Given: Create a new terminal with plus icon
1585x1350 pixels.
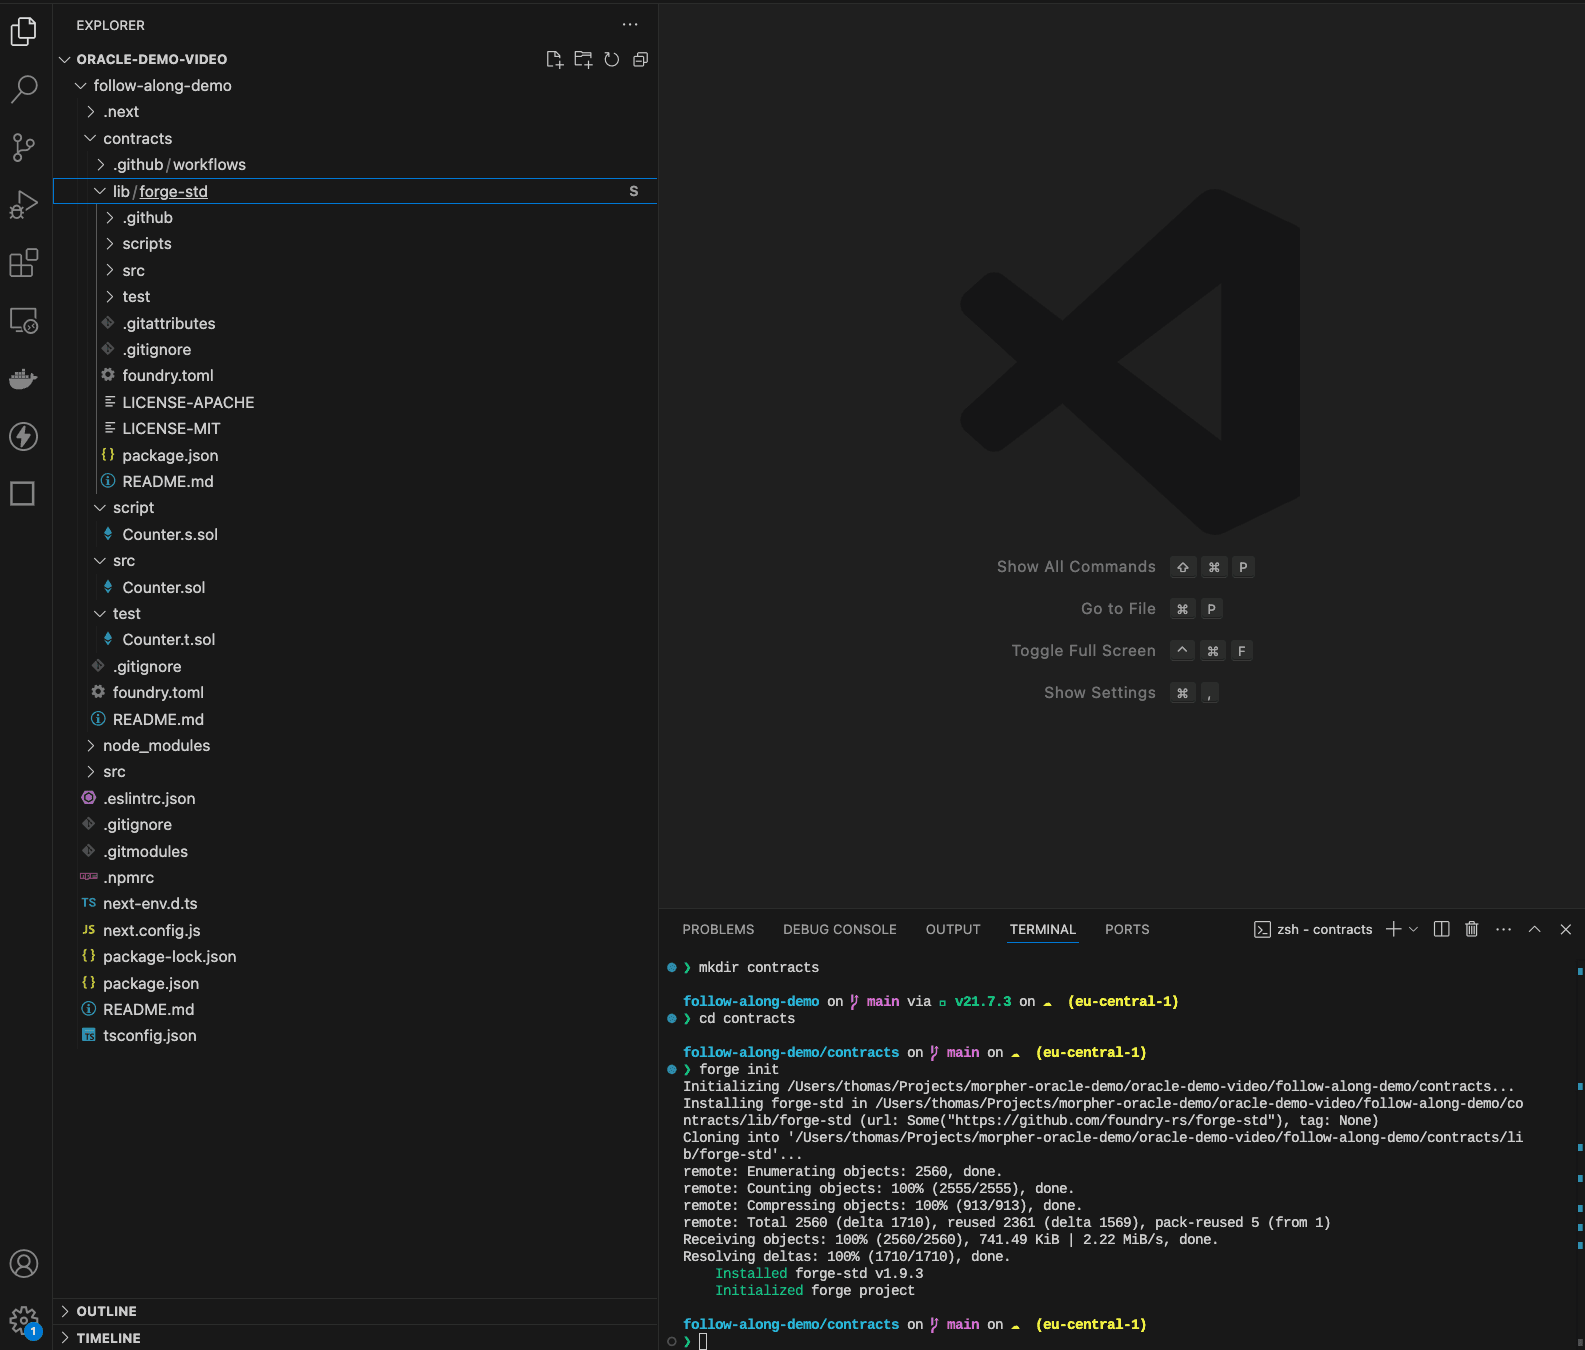Looking at the screenshot, I should point(1393,929).
